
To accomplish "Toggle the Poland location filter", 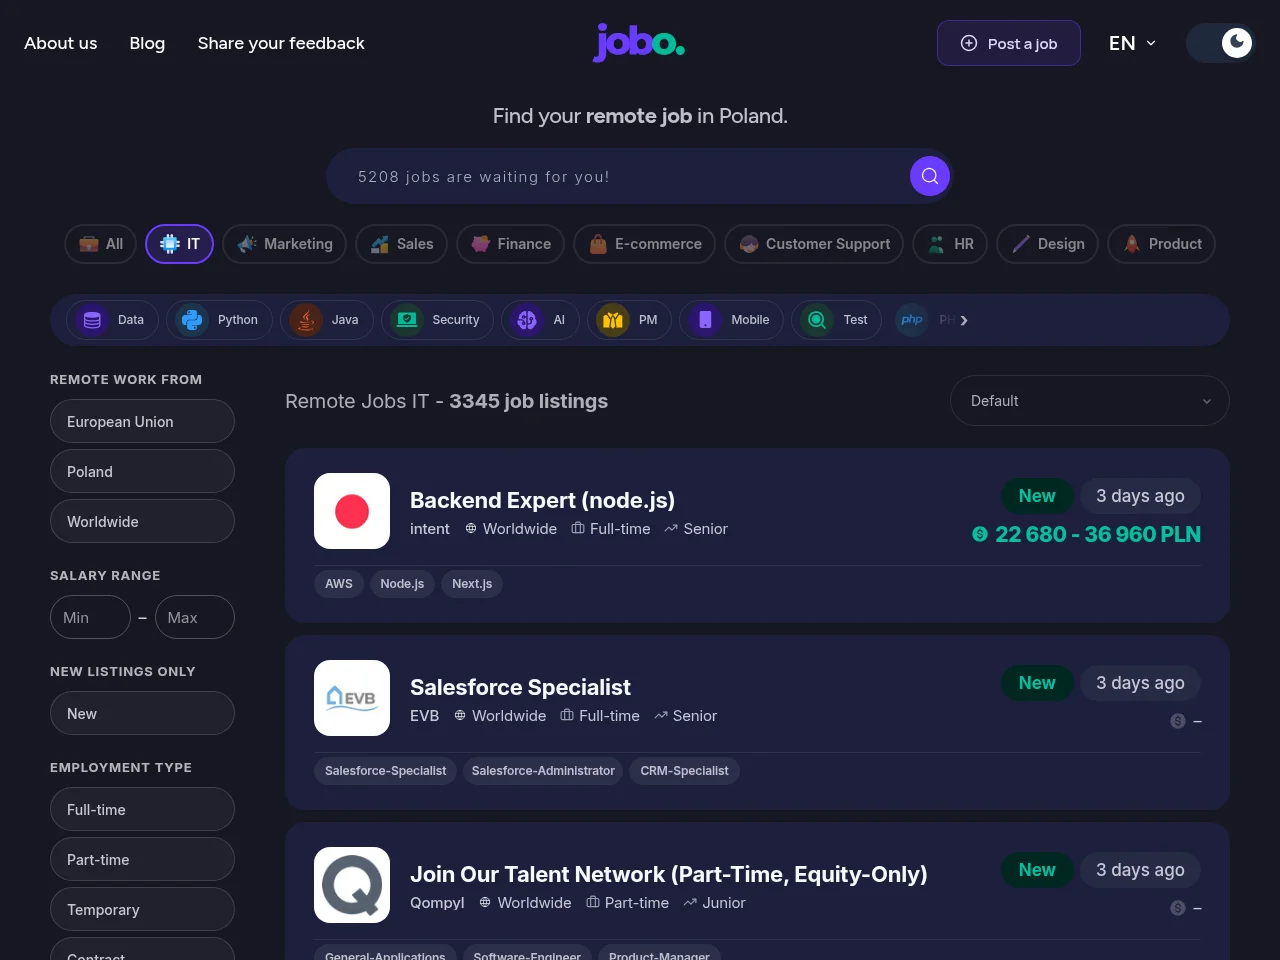I will 142,472.
